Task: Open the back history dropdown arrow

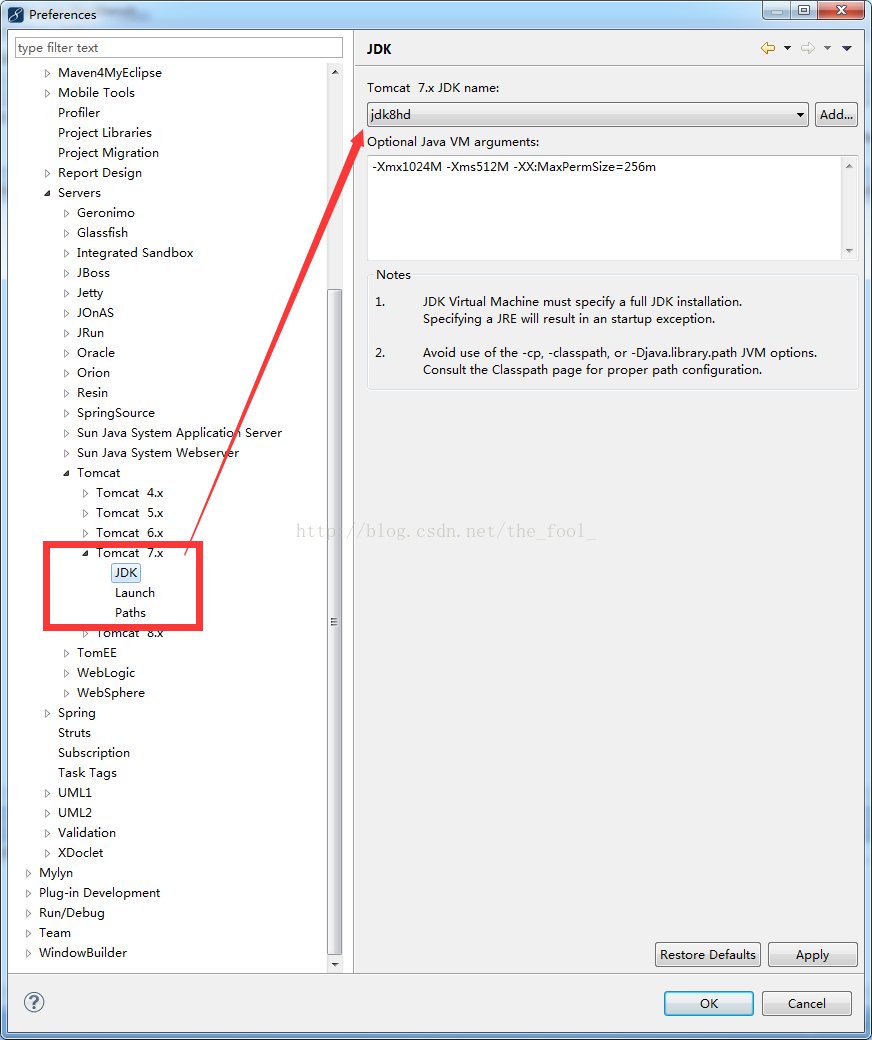Action: (787, 48)
